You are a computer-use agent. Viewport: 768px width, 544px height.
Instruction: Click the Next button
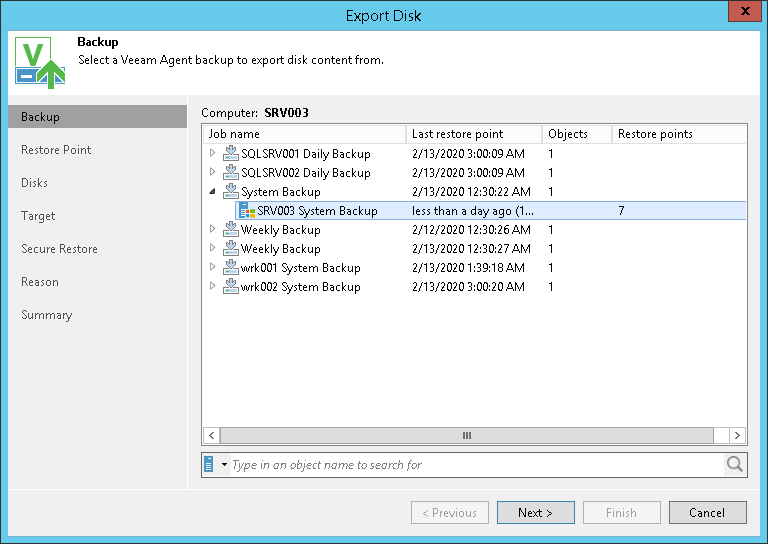536,513
